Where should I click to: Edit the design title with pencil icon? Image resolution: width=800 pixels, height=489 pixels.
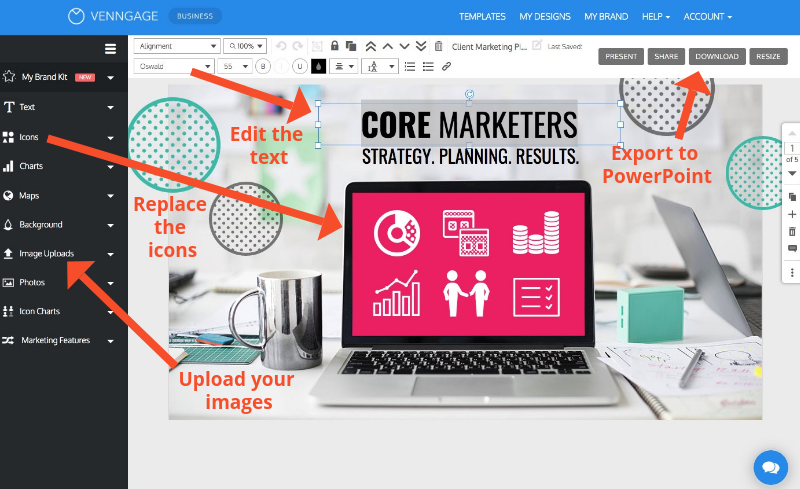(537, 45)
